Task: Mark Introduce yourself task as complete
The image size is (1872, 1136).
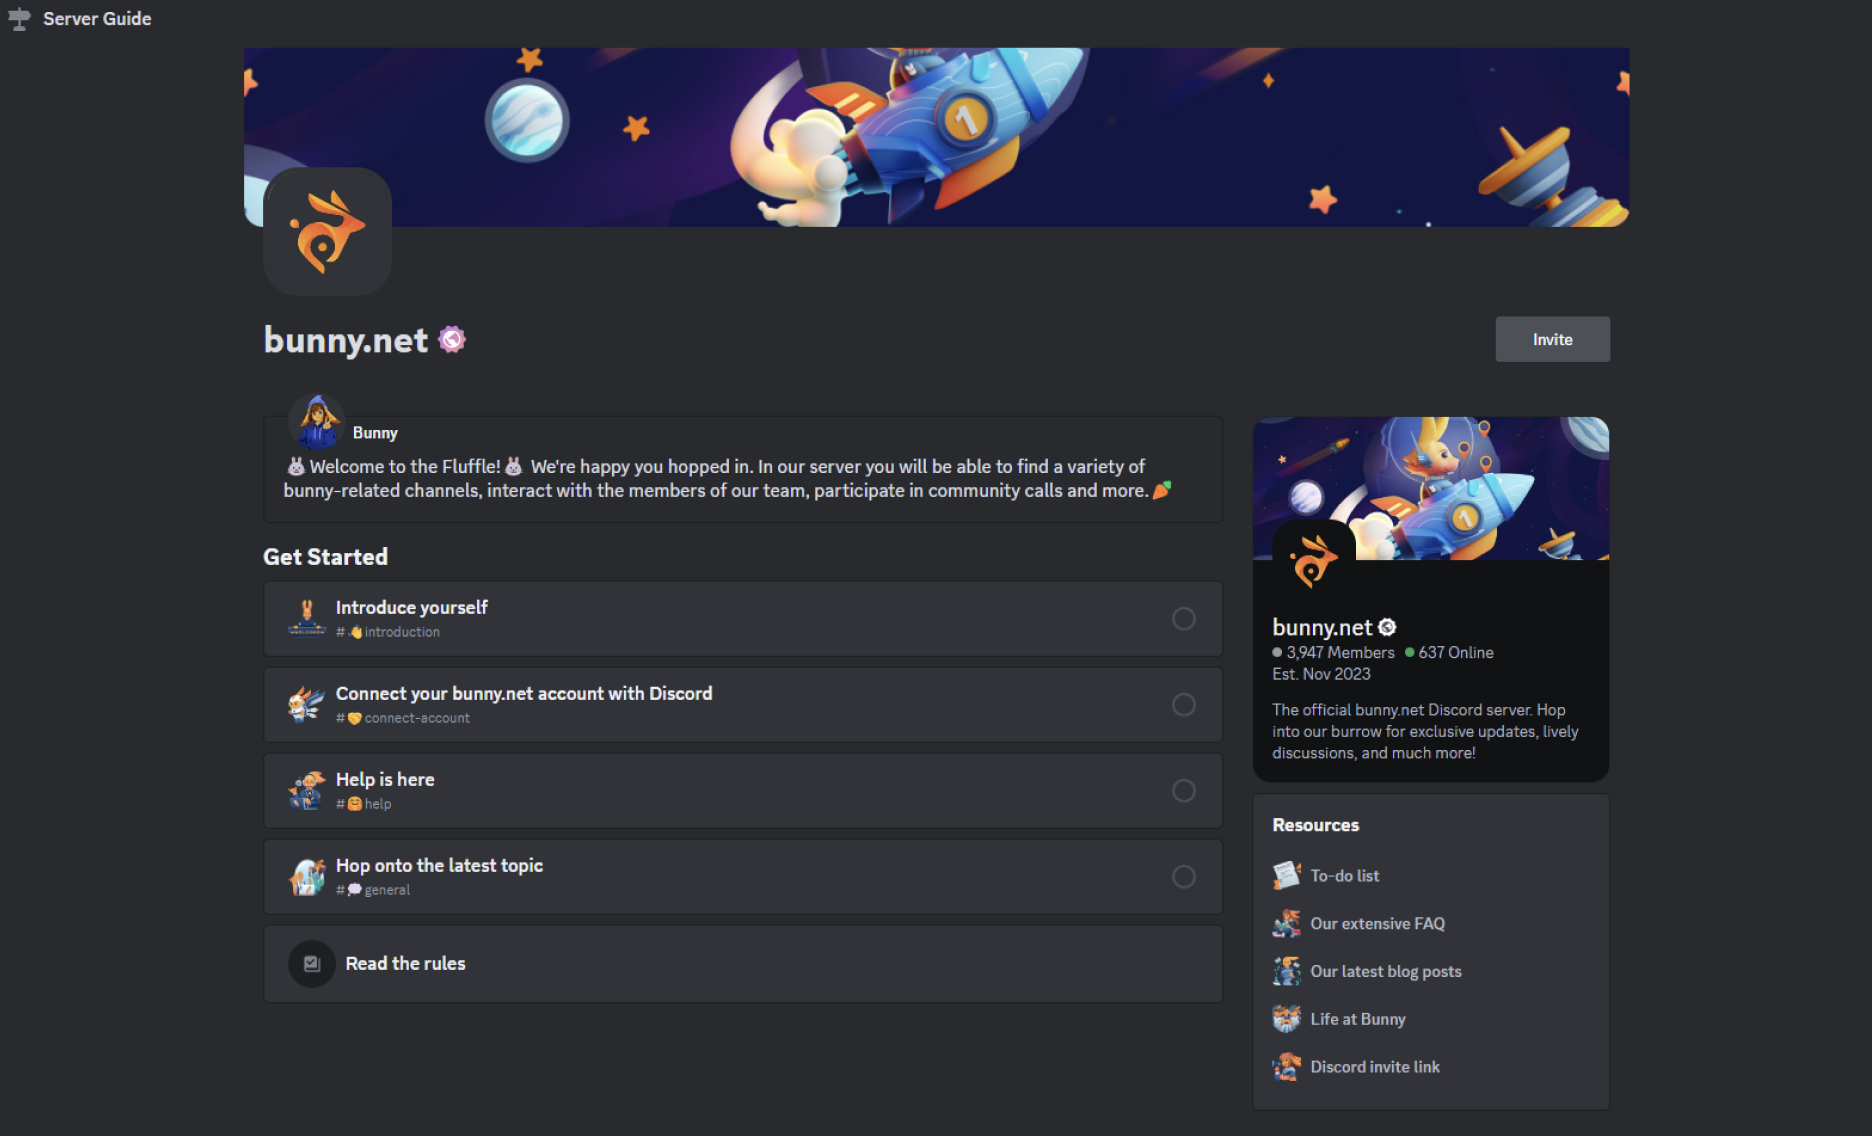Action: pyautogui.click(x=1184, y=619)
